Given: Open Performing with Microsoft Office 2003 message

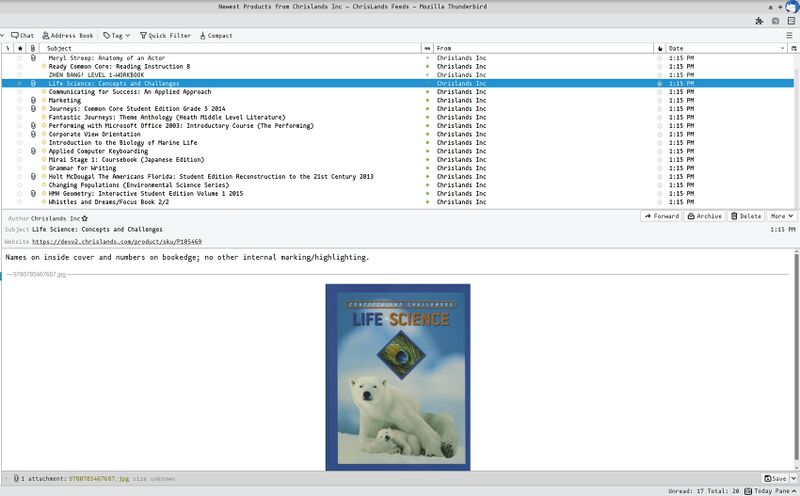Looking at the screenshot, I should pyautogui.click(x=181, y=126).
